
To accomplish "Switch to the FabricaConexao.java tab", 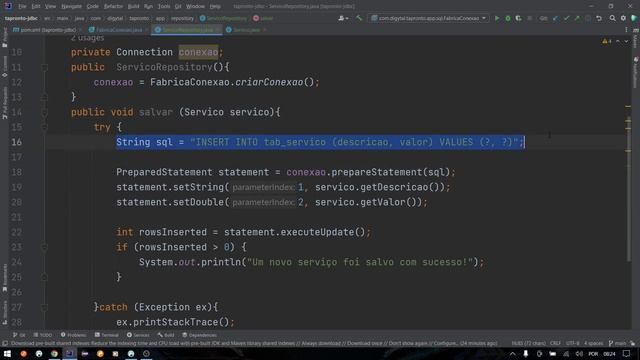I will tap(119, 30).
